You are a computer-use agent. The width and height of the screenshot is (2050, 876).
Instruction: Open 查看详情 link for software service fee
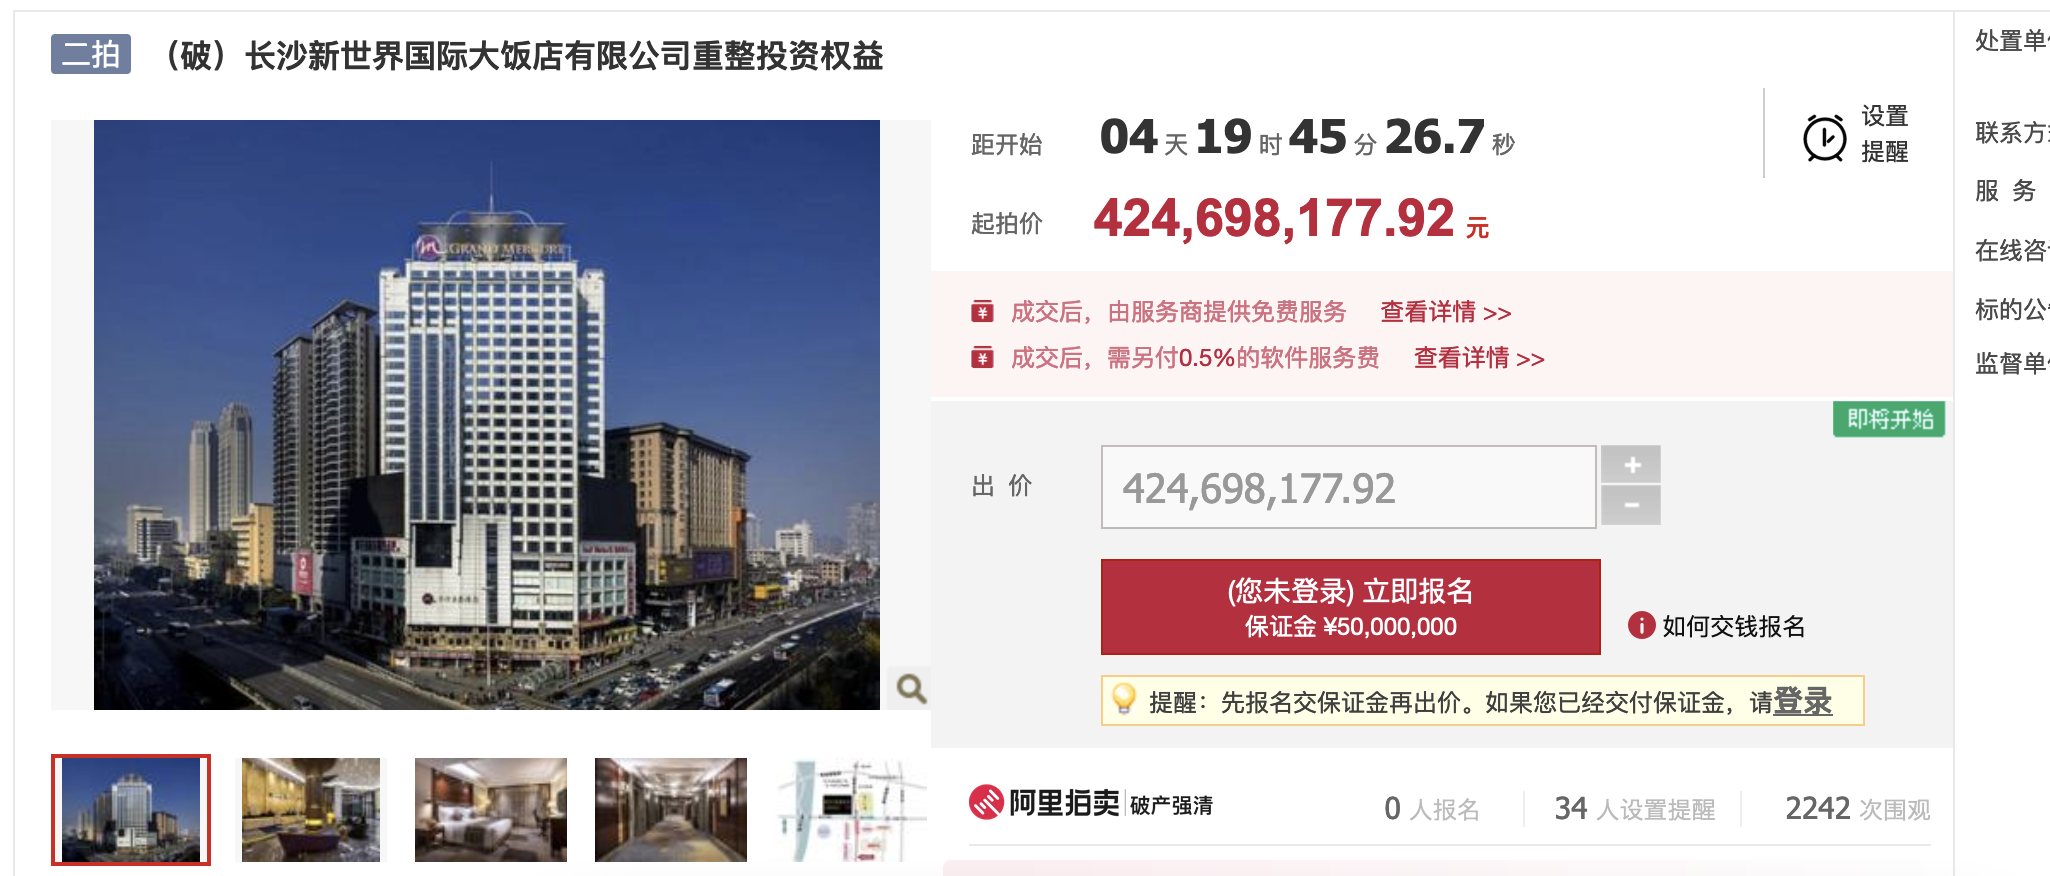click(x=1479, y=358)
